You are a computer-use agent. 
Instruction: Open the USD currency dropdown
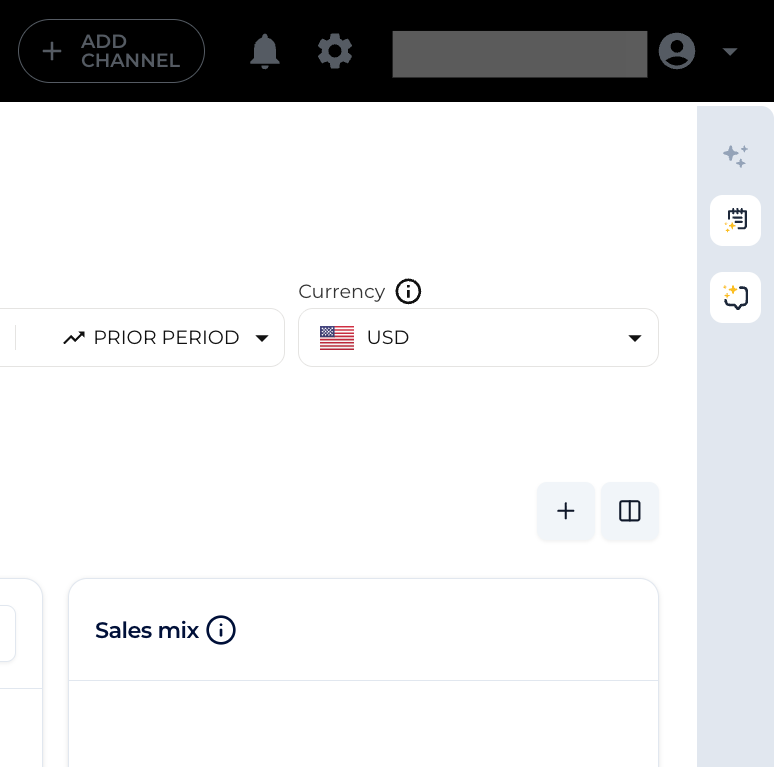478,338
